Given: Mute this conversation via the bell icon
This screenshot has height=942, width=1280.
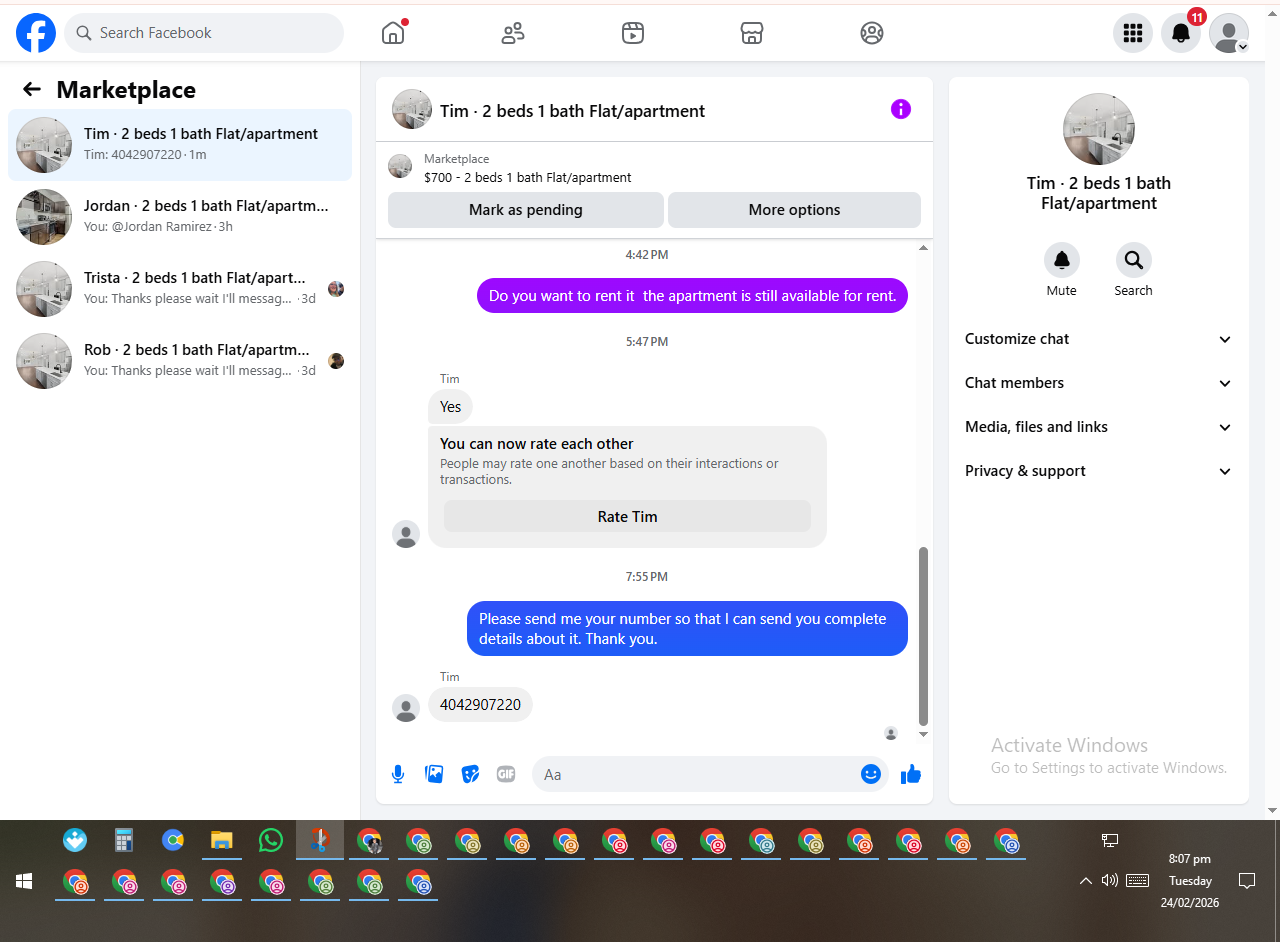Looking at the screenshot, I should tap(1062, 260).
